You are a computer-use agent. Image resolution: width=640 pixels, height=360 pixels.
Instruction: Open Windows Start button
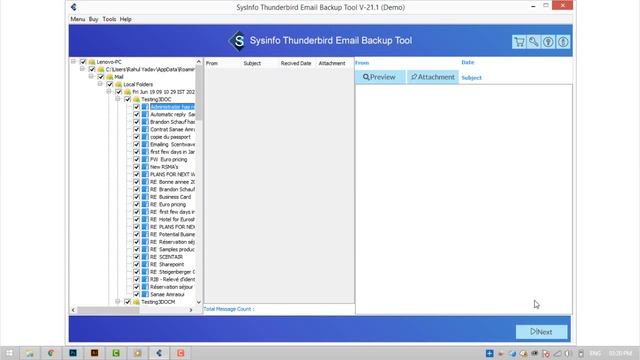tap(9, 353)
